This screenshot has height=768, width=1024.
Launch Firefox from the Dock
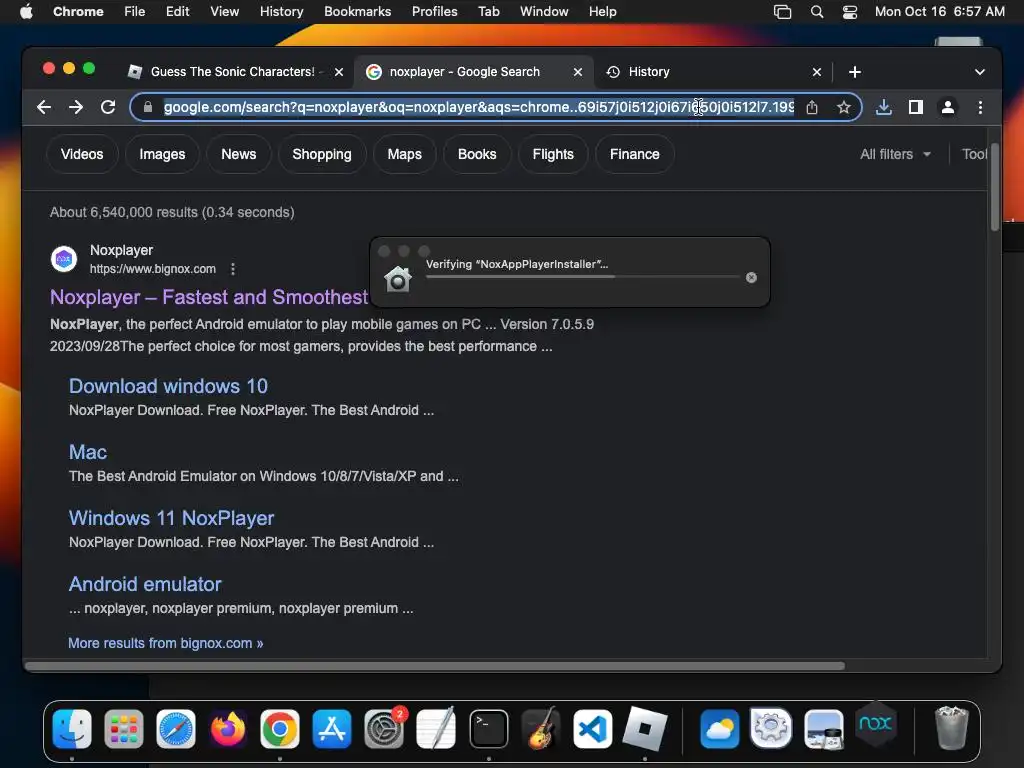point(228,728)
